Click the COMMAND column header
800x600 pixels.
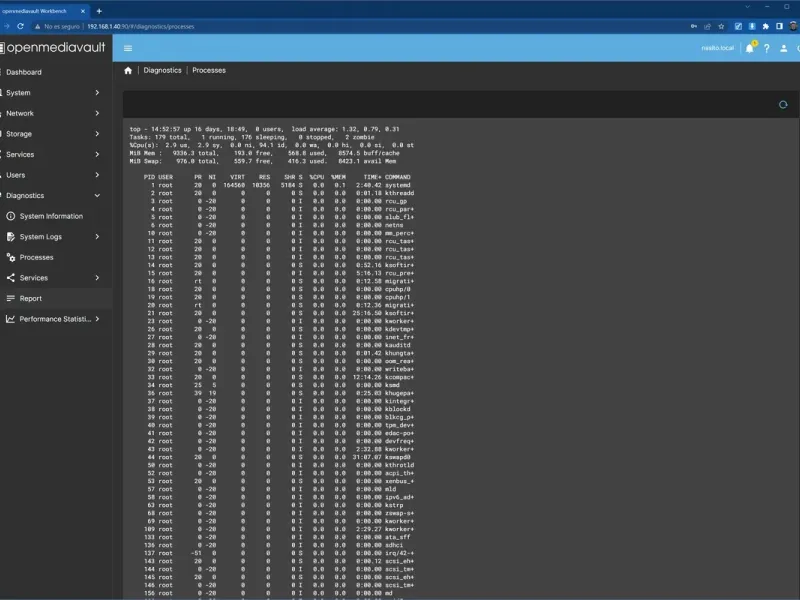tap(397, 177)
